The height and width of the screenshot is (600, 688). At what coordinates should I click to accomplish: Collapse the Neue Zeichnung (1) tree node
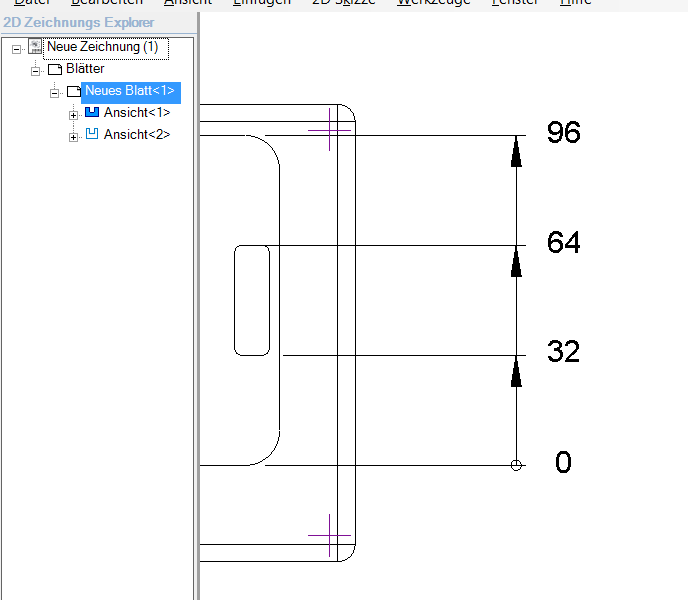click(x=16, y=49)
